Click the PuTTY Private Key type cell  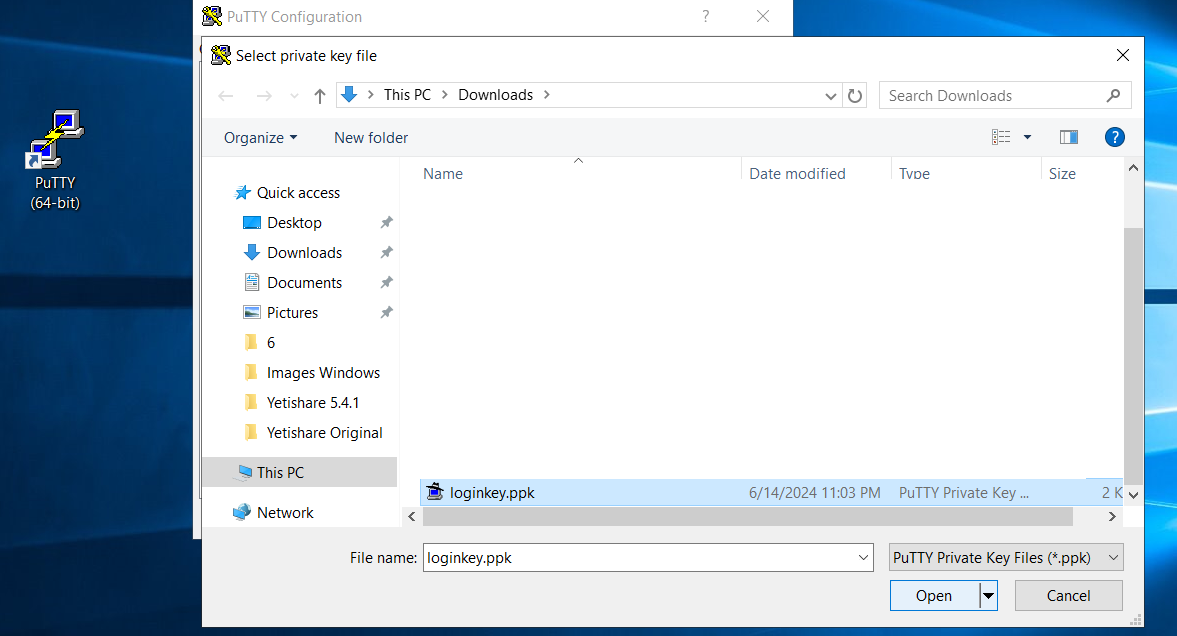point(964,493)
